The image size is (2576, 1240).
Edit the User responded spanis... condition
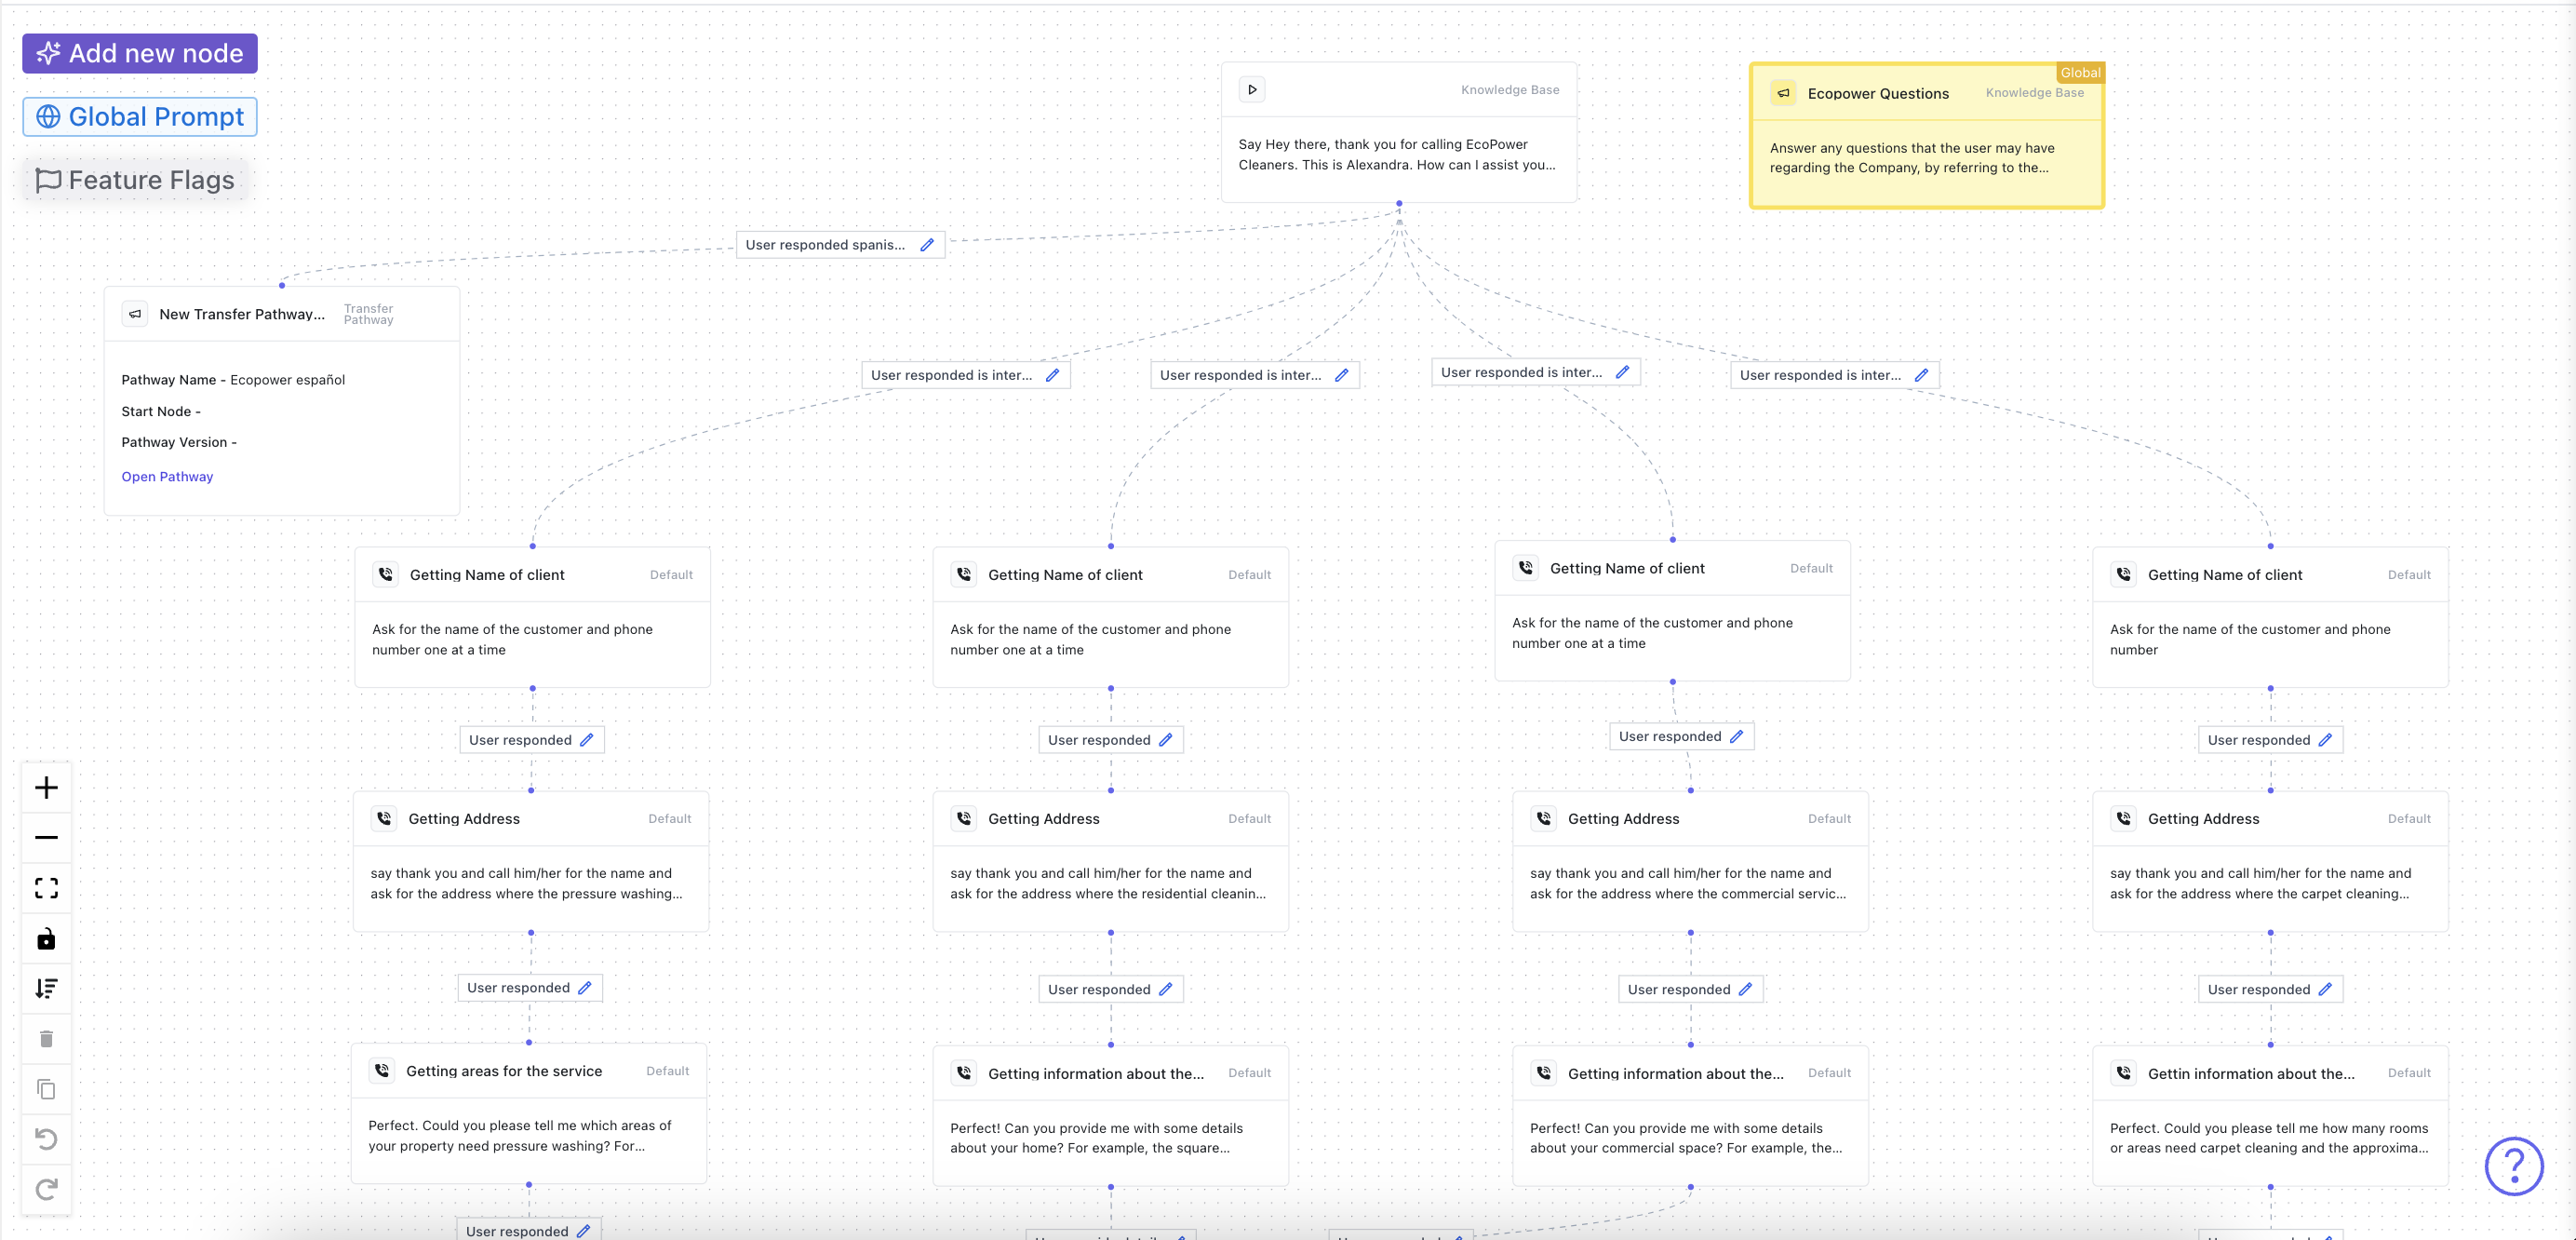(927, 243)
